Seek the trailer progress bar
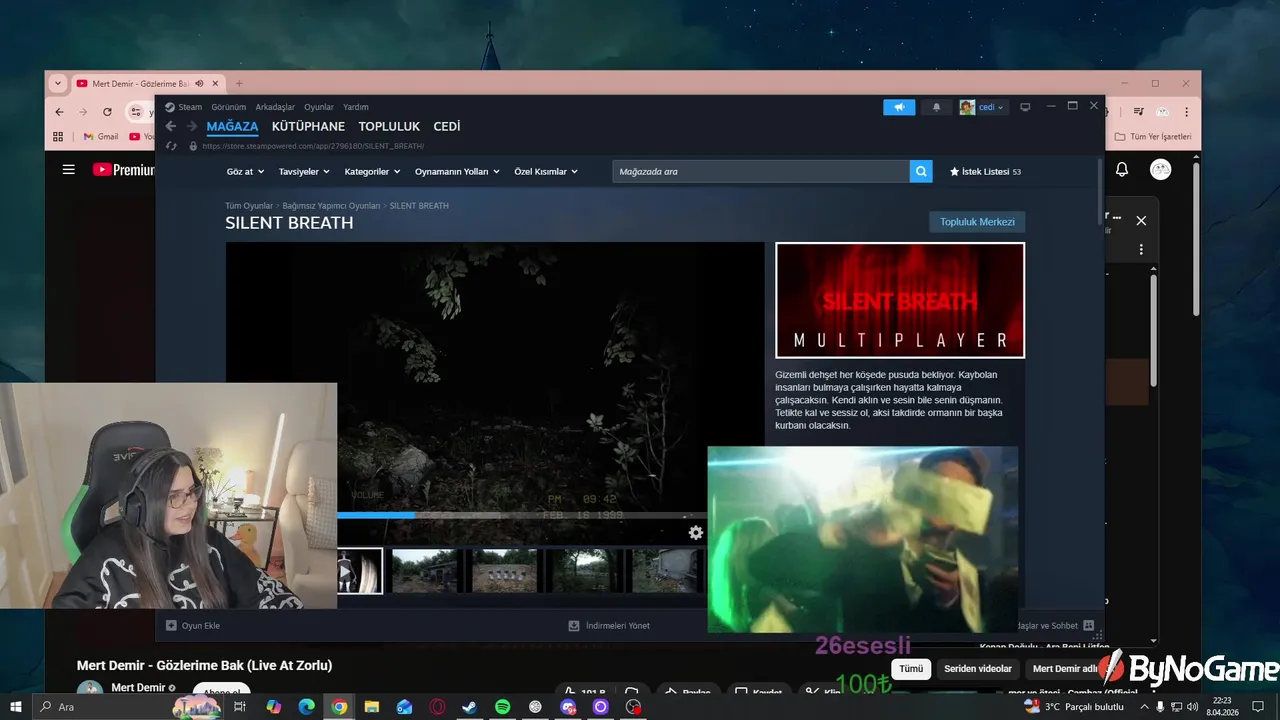 tap(520, 515)
